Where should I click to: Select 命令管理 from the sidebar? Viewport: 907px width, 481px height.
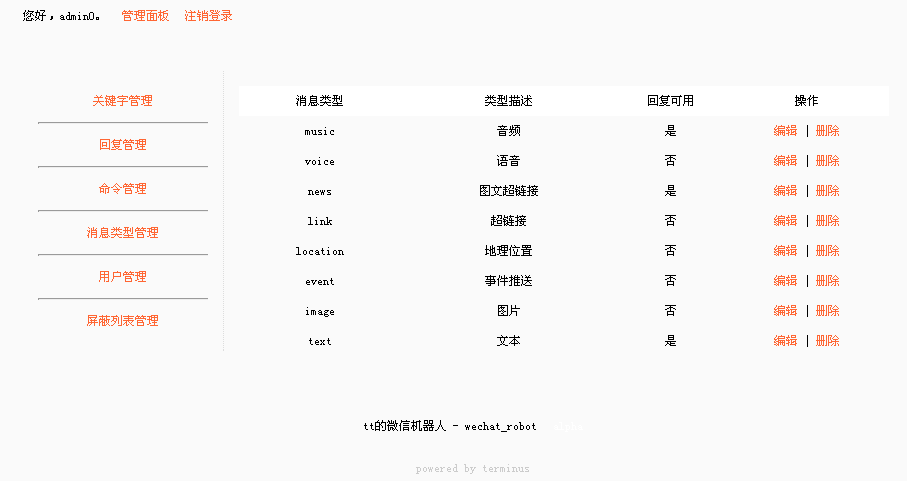click(122, 189)
